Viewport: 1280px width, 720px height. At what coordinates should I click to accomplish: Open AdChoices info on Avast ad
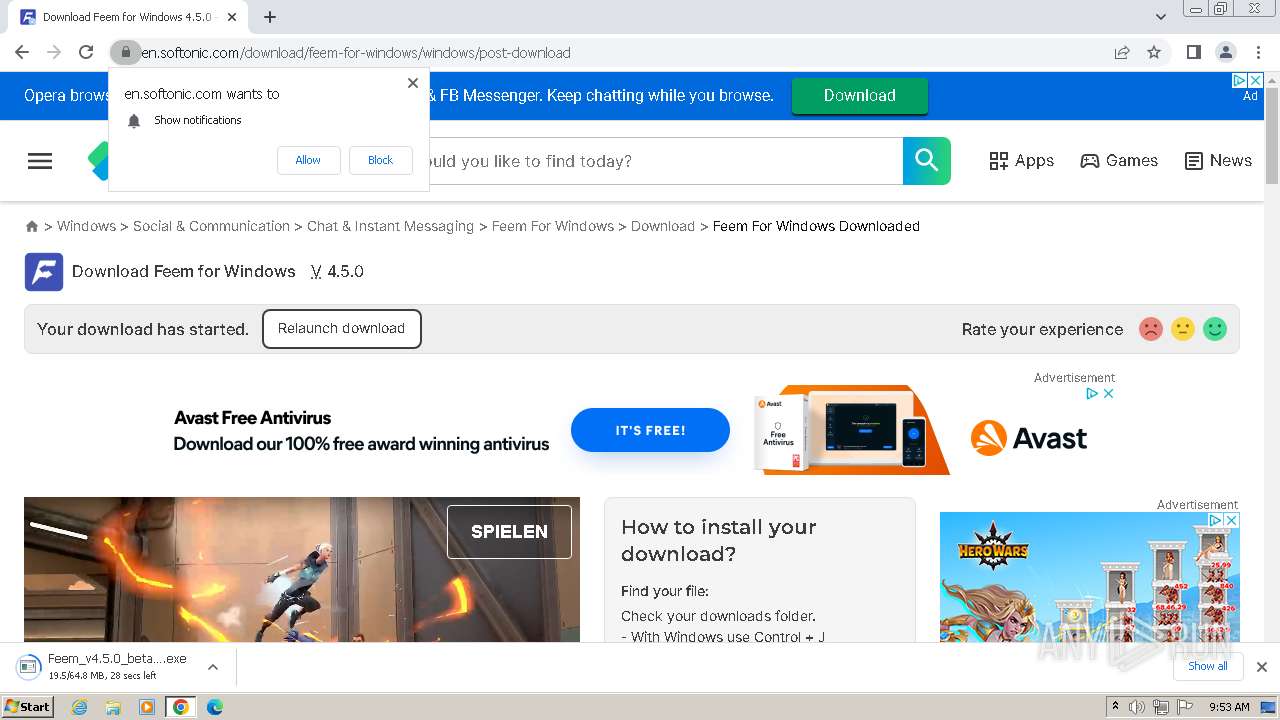tap(1093, 394)
